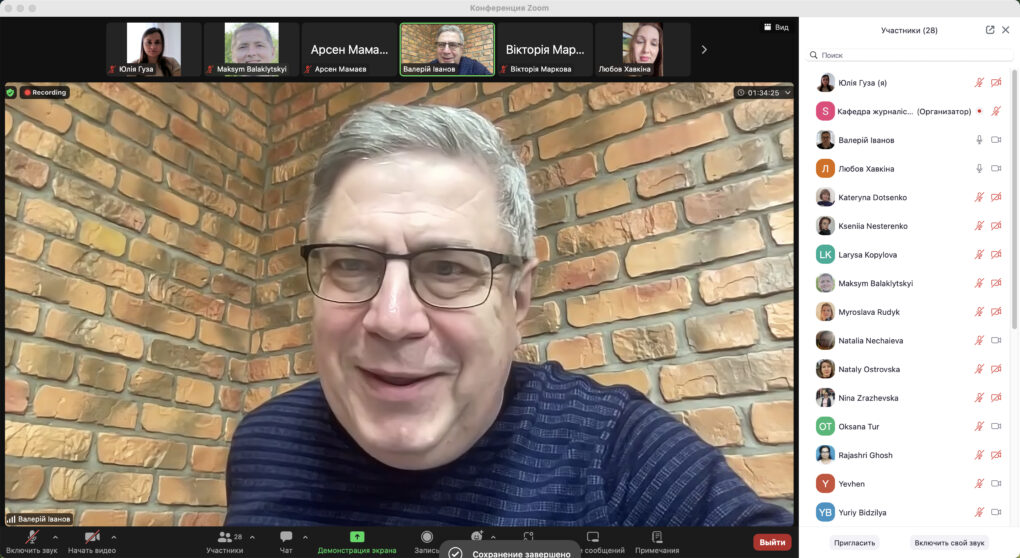Image resolution: width=1020 pixels, height=558 pixels.
Task: Select Любов Хавкіна's video thumbnail
Action: (x=643, y=49)
